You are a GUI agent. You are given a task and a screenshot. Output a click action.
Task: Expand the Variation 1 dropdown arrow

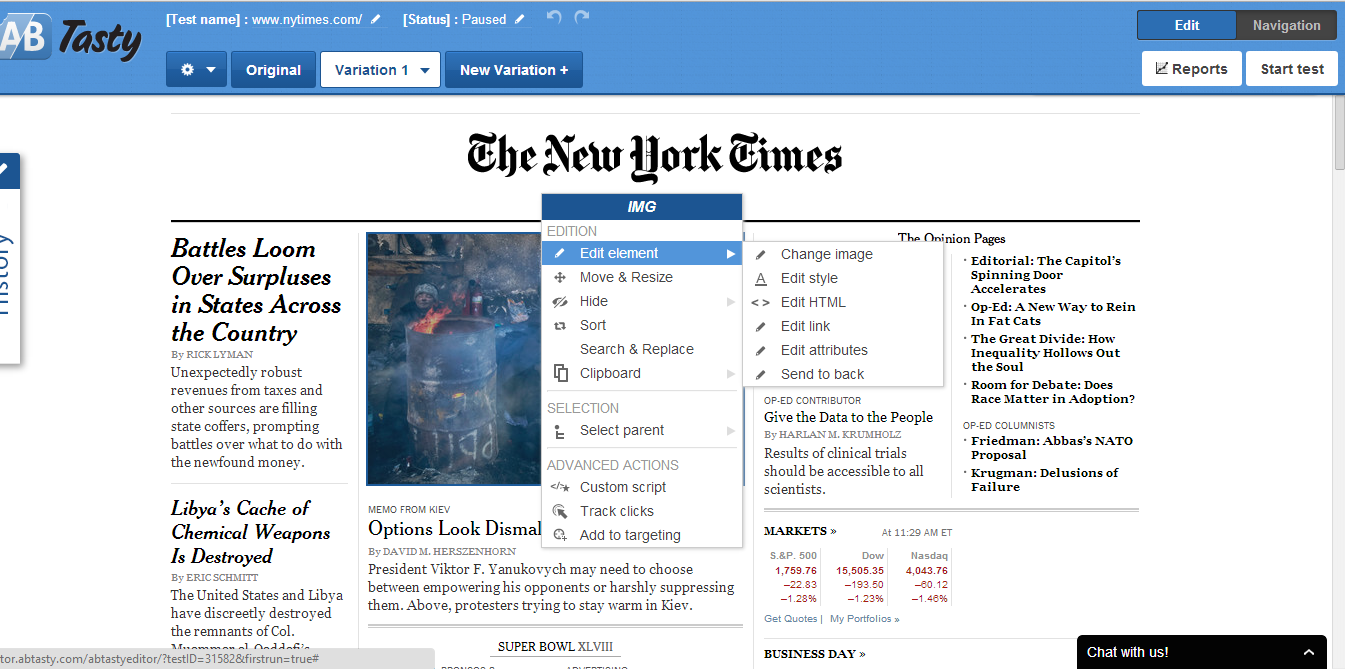(x=425, y=71)
